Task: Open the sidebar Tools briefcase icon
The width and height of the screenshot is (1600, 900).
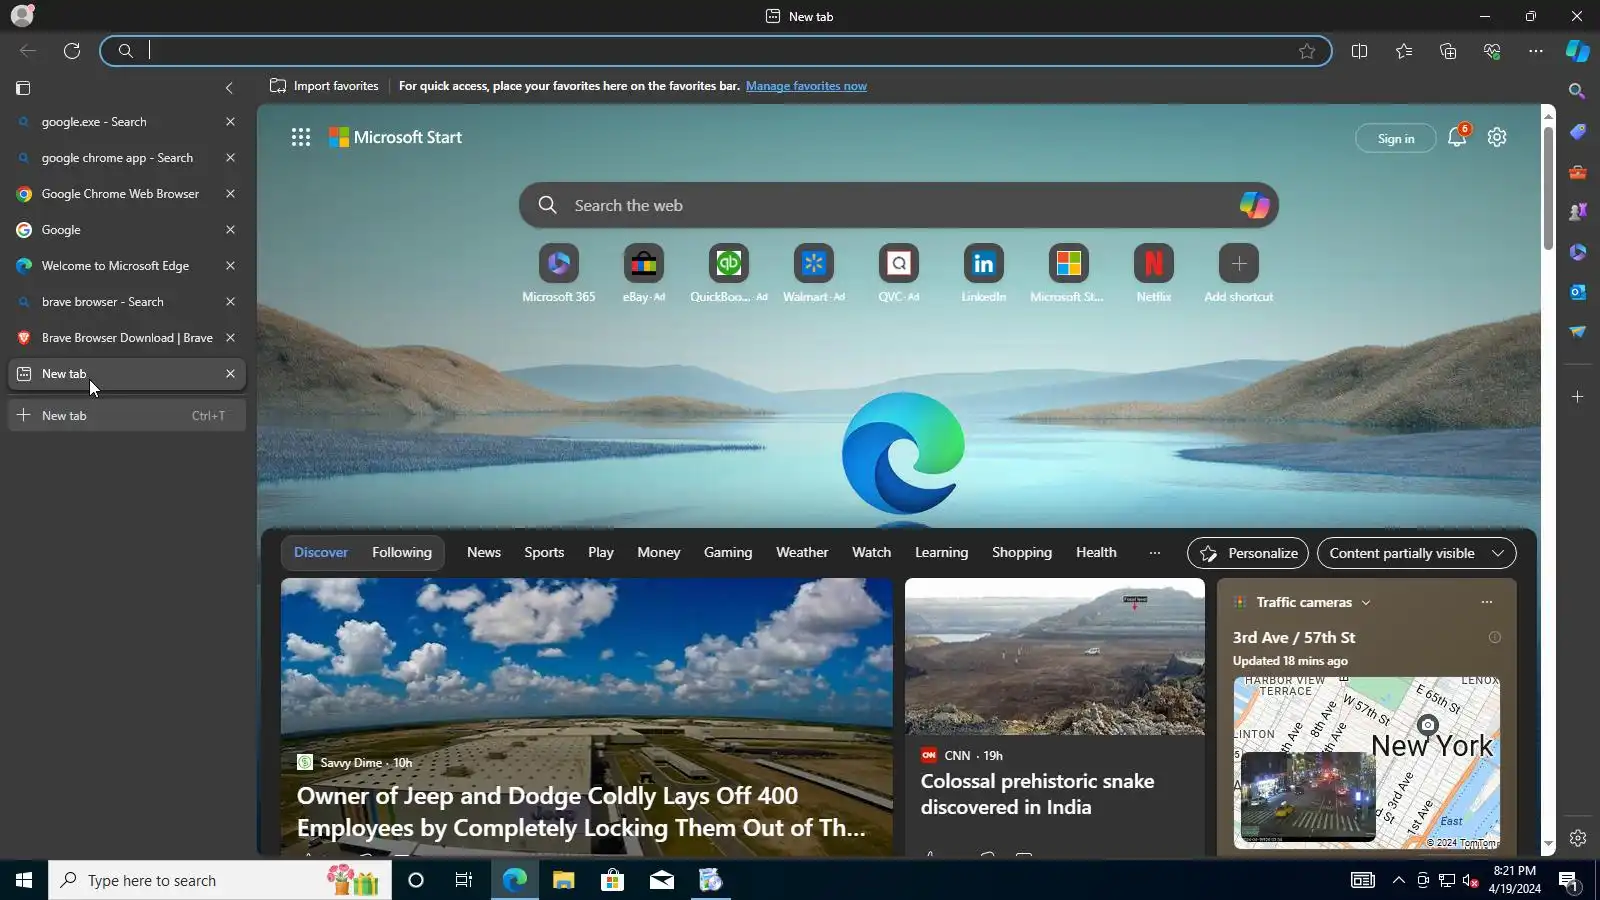Action: tap(1577, 172)
